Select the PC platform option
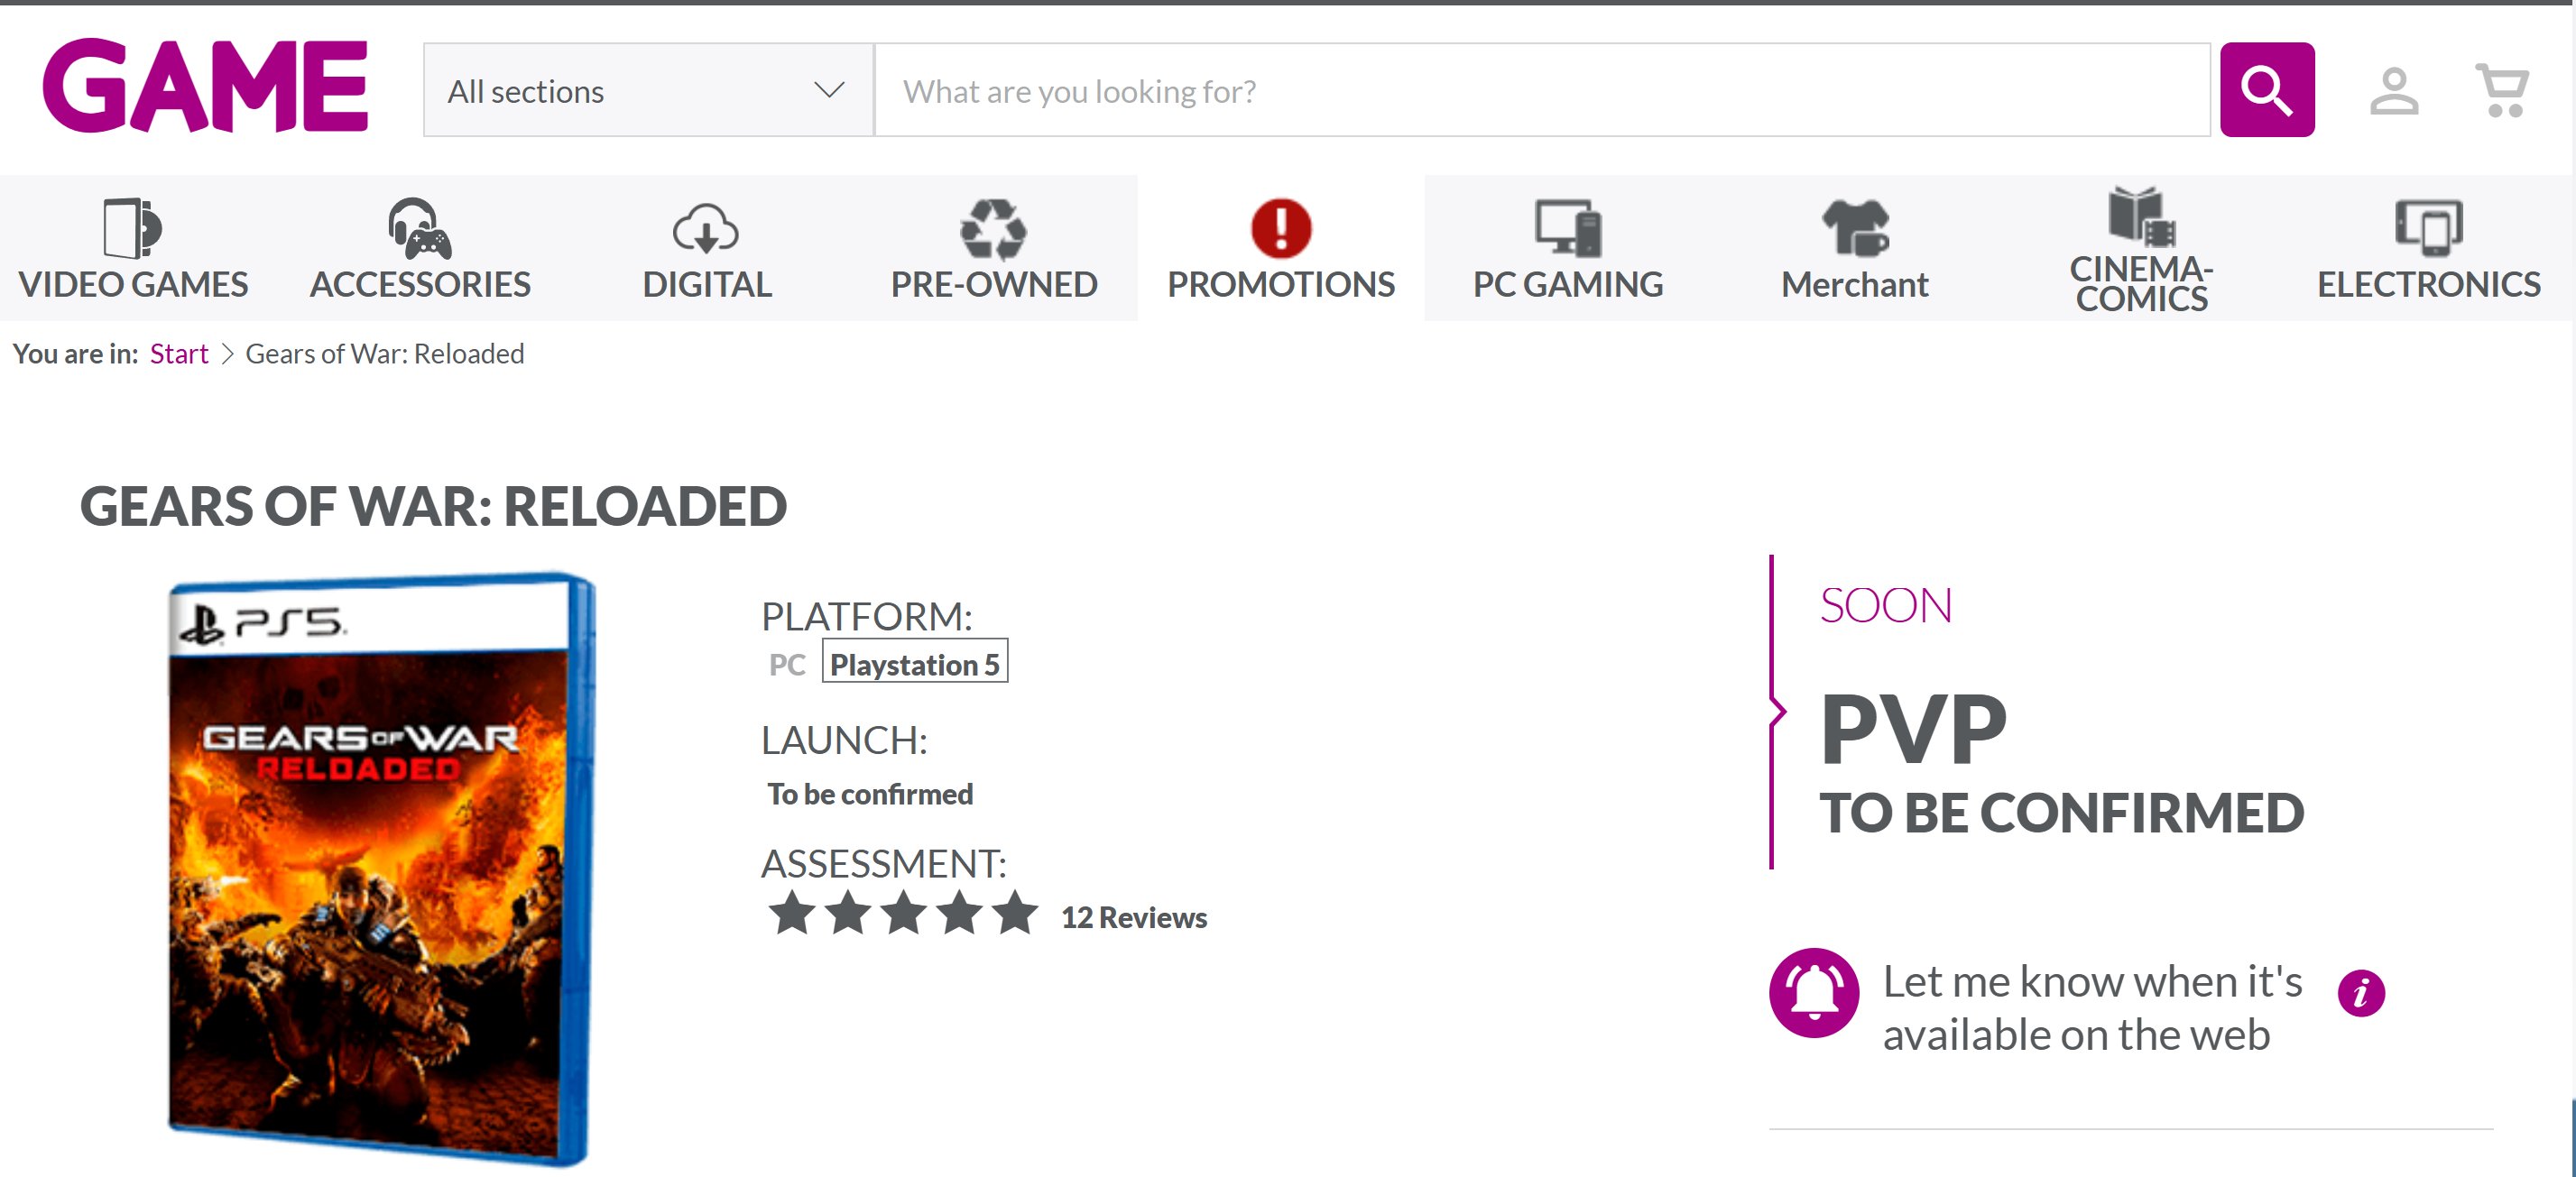 [x=787, y=665]
